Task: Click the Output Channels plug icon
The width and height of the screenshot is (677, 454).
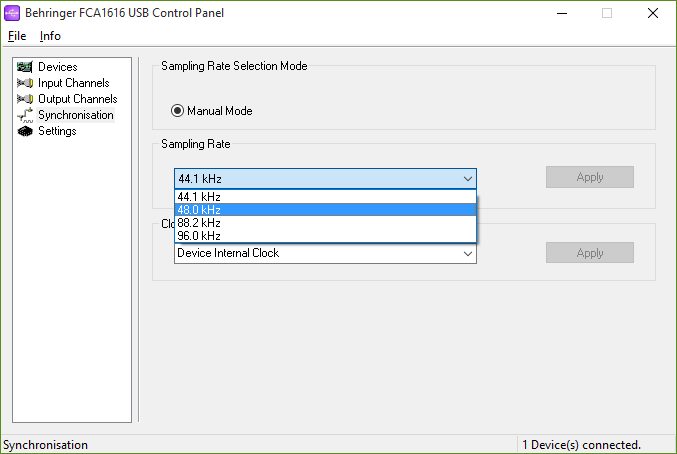Action: [25, 99]
